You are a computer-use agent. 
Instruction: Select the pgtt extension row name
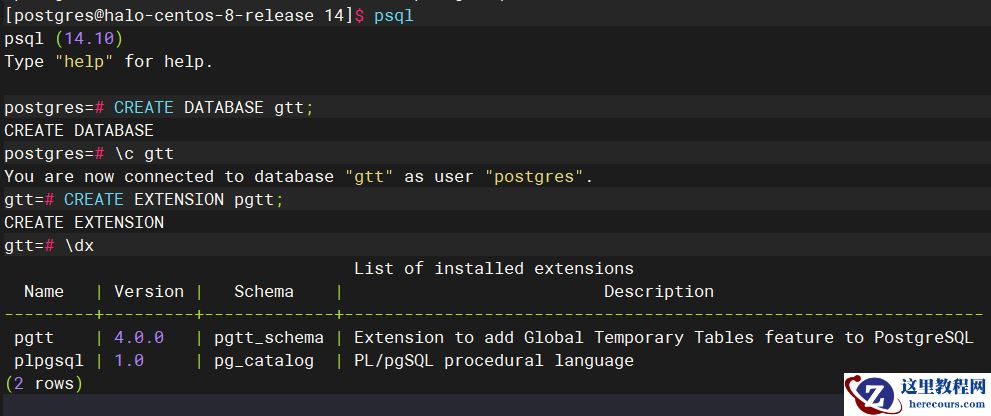coord(34,338)
